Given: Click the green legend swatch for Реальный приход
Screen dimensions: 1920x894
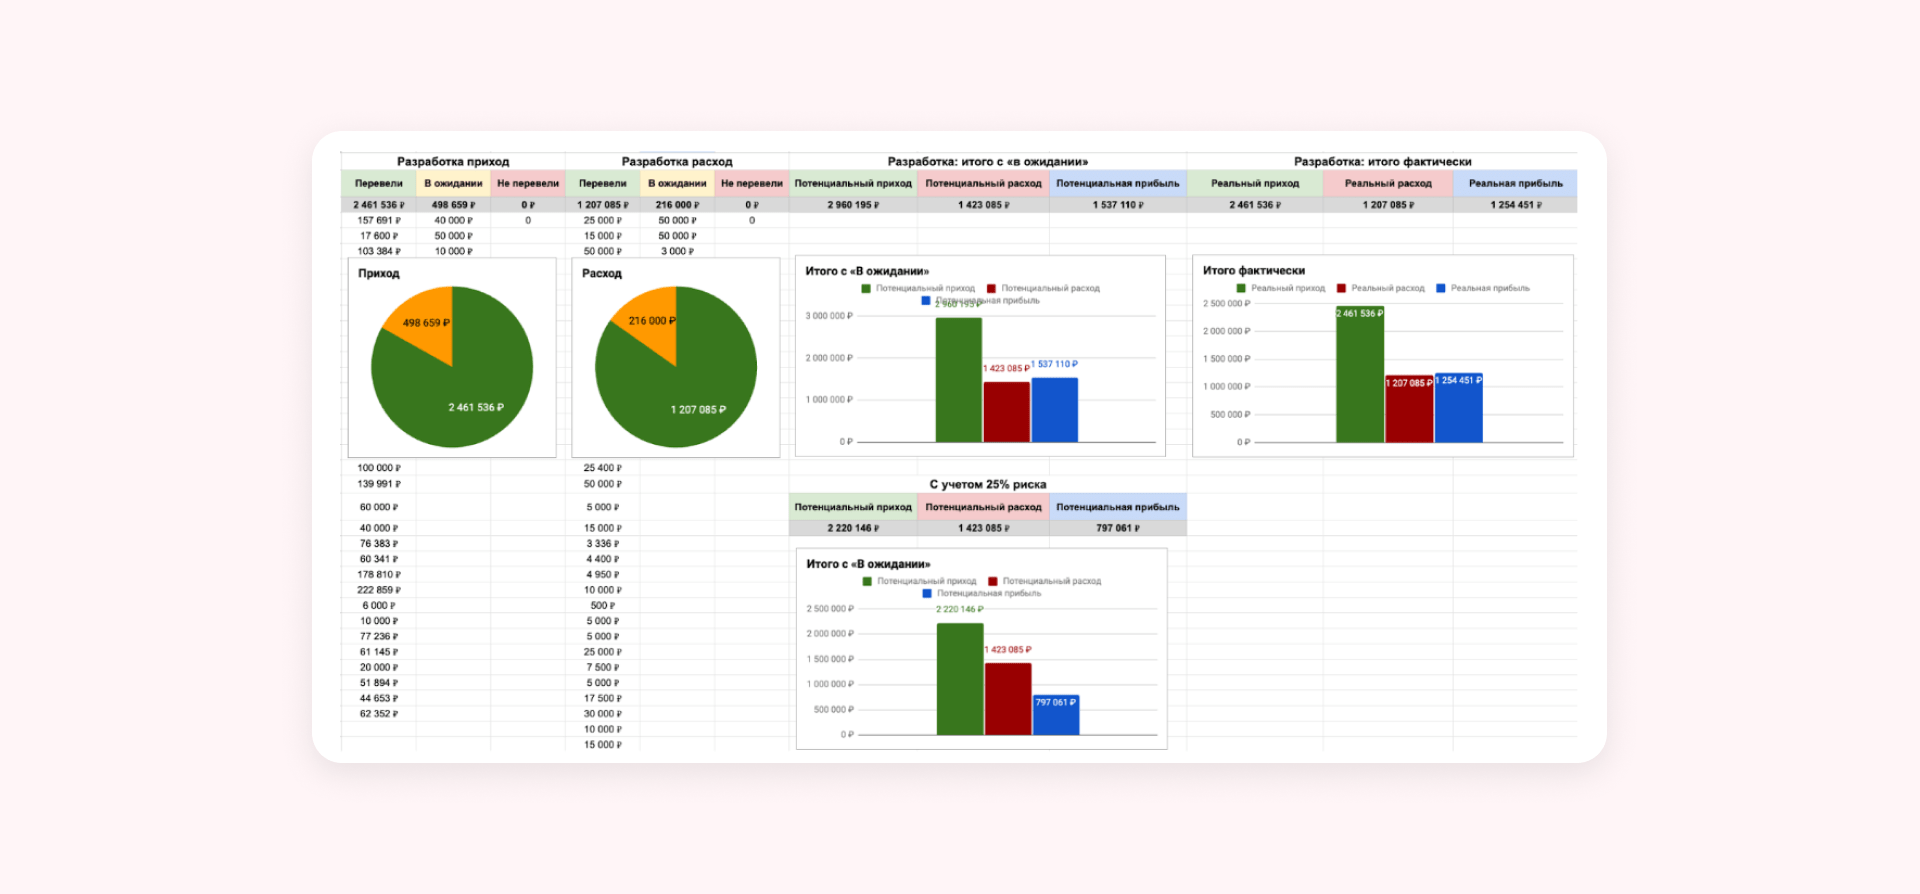Looking at the screenshot, I should 1241,288.
